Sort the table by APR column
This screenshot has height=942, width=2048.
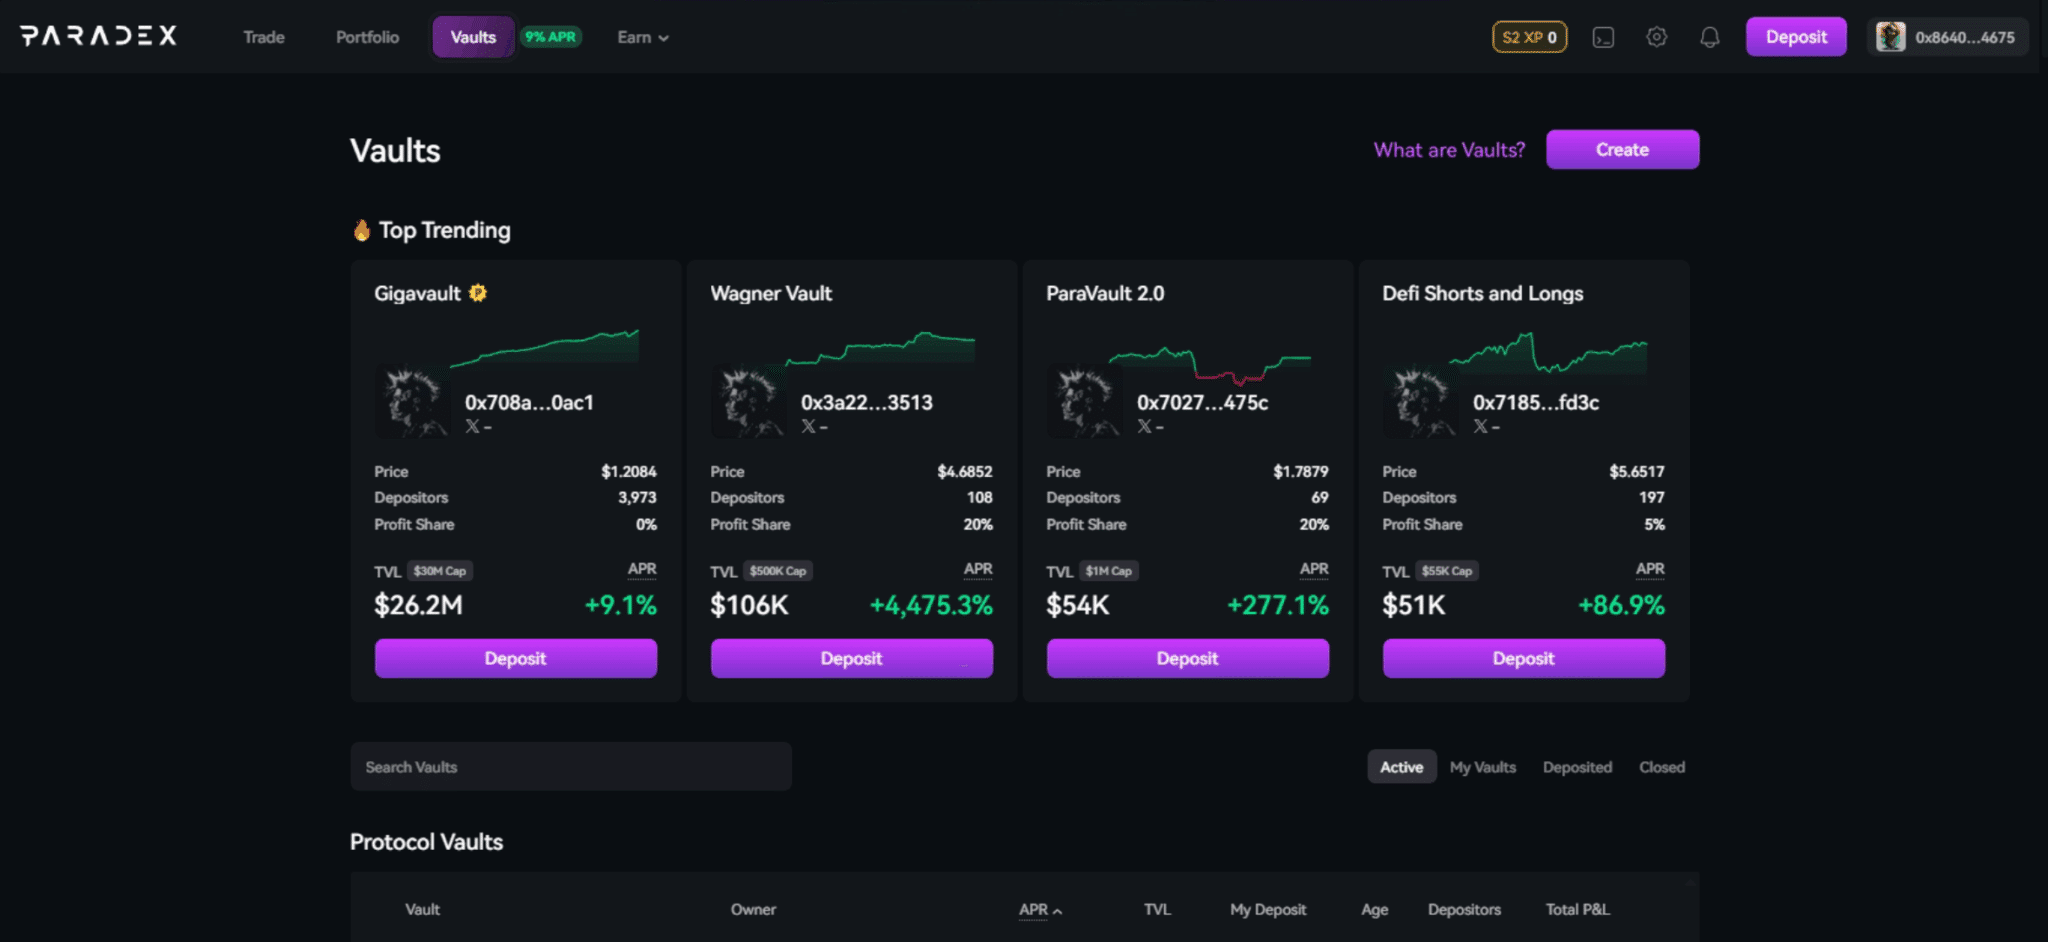pos(1039,909)
